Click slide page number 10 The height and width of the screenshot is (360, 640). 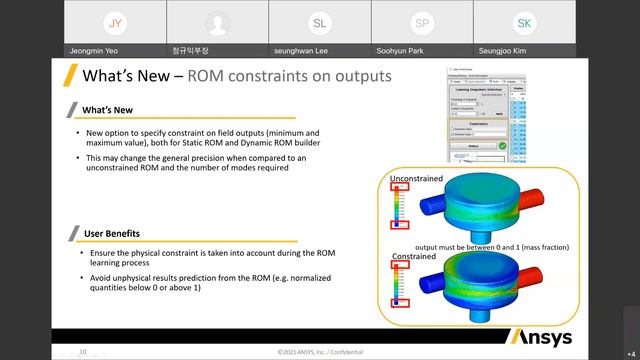pyautogui.click(x=83, y=351)
